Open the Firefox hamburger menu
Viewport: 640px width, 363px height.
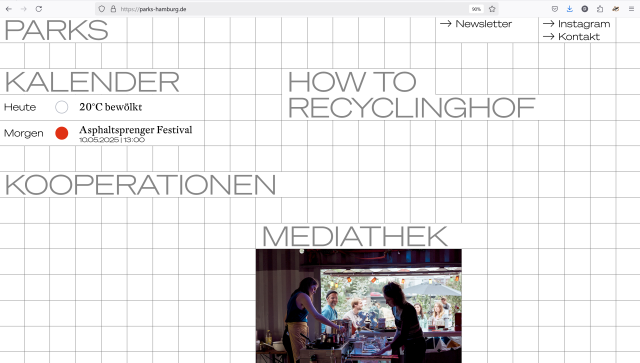coord(631,9)
